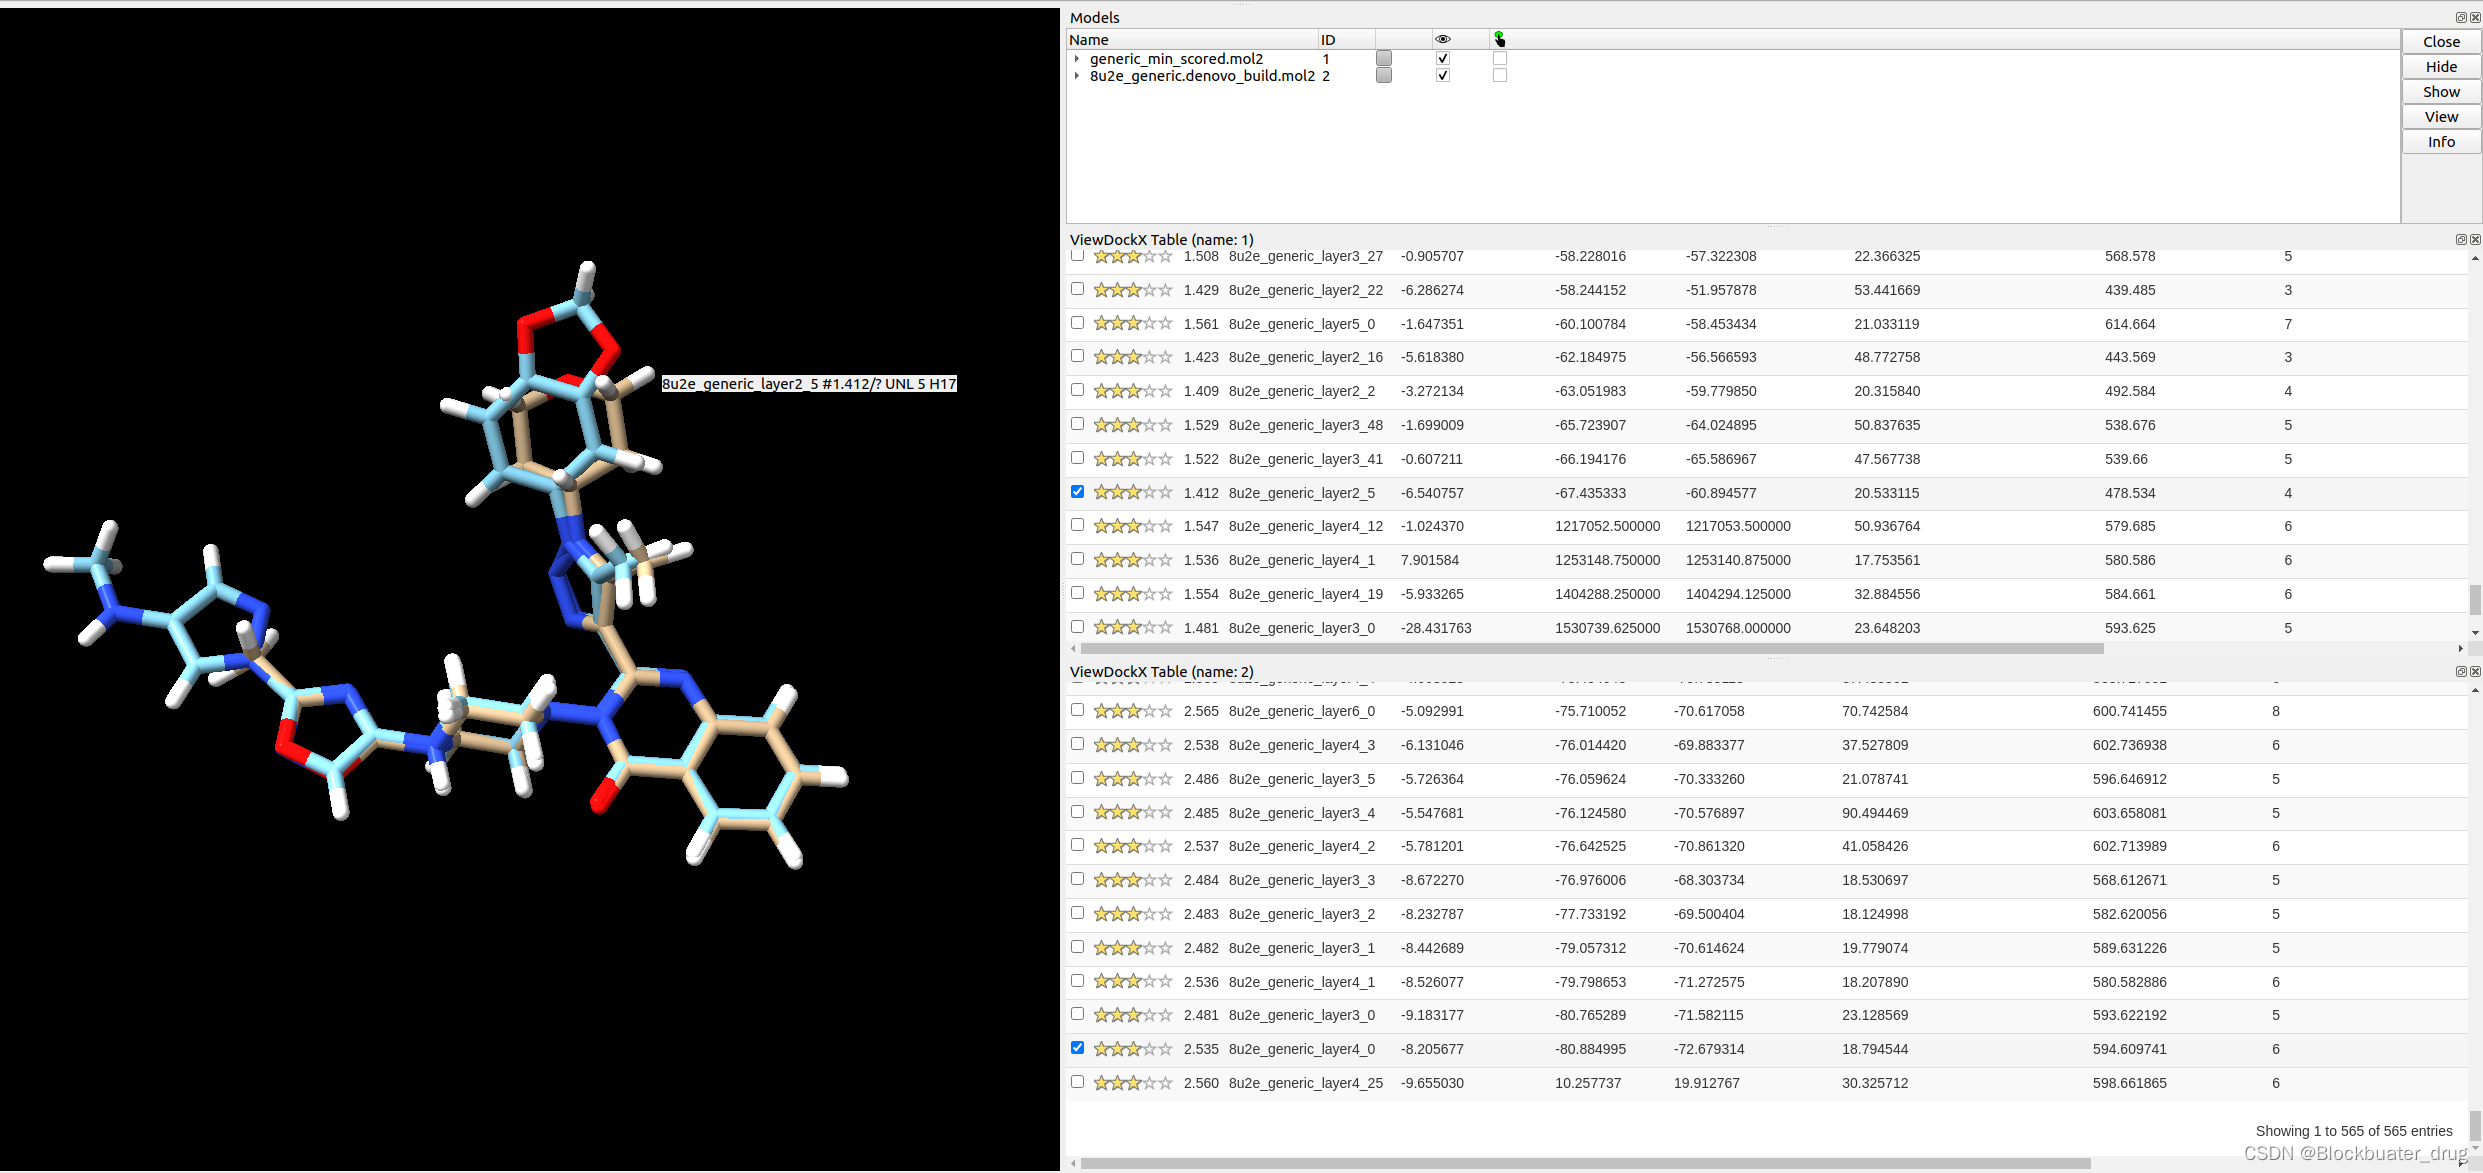Expand the 8u2e_generic.denovo_build.mol2 tree item
Screen dimensions: 2483x1173
(1077, 76)
